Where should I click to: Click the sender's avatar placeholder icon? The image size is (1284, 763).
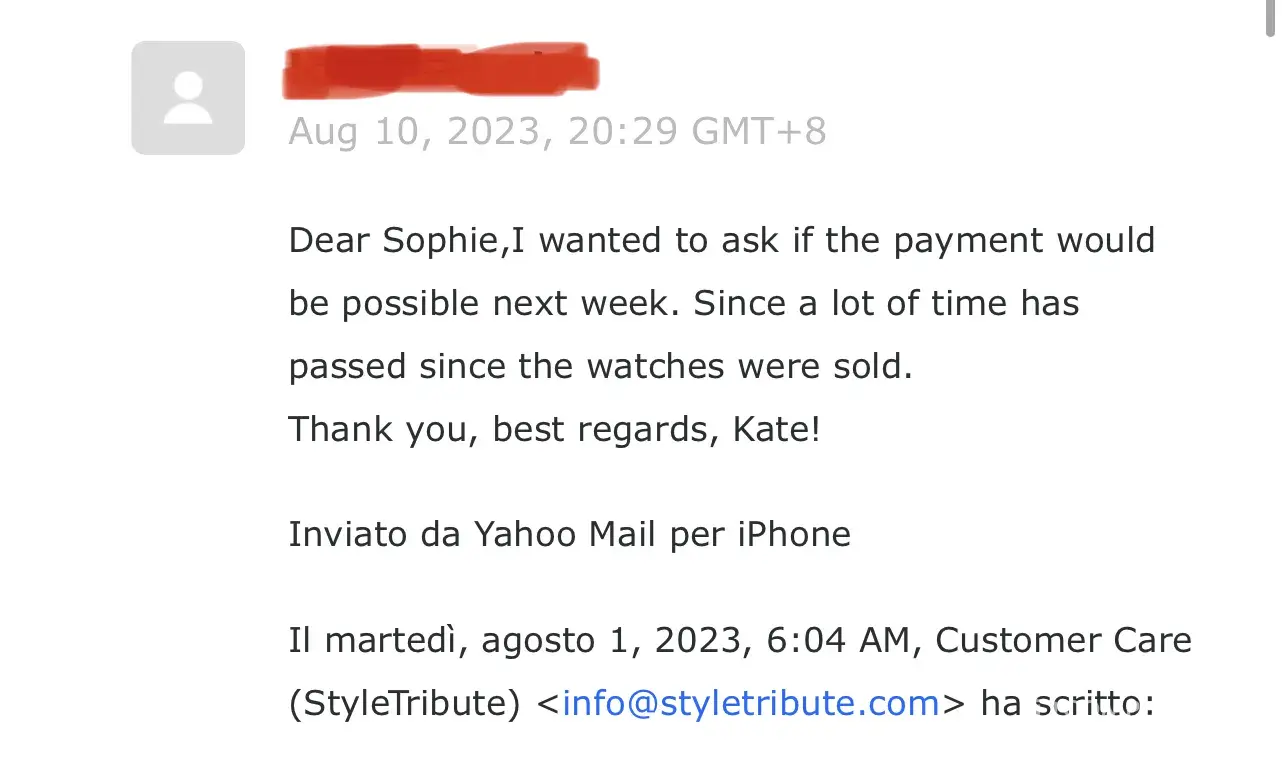coord(188,98)
